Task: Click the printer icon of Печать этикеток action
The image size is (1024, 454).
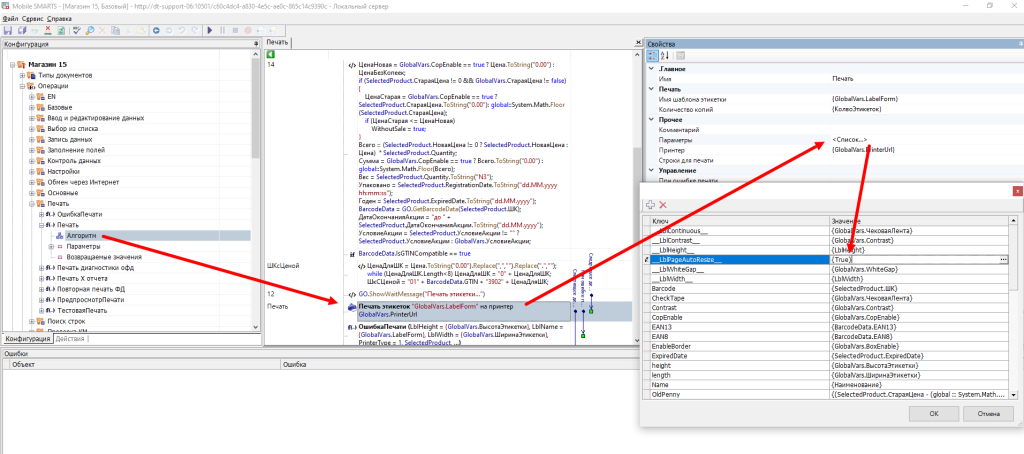Action: click(x=351, y=306)
